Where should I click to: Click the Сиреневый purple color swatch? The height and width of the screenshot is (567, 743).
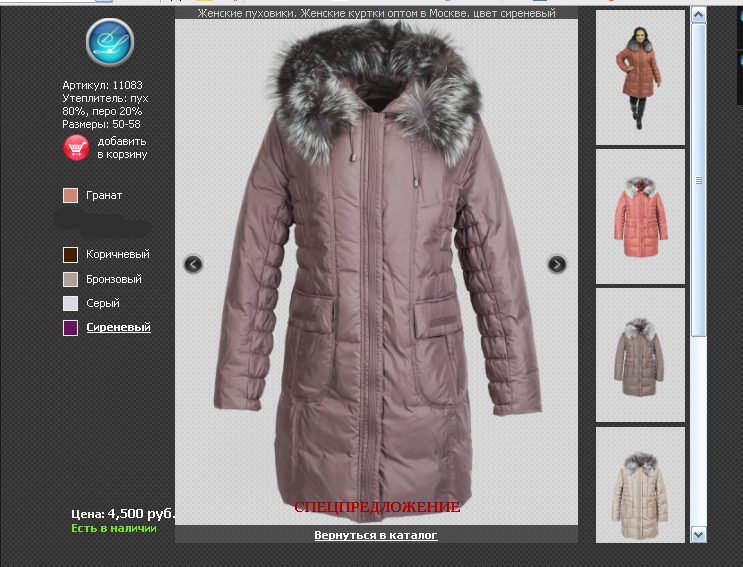point(70,328)
